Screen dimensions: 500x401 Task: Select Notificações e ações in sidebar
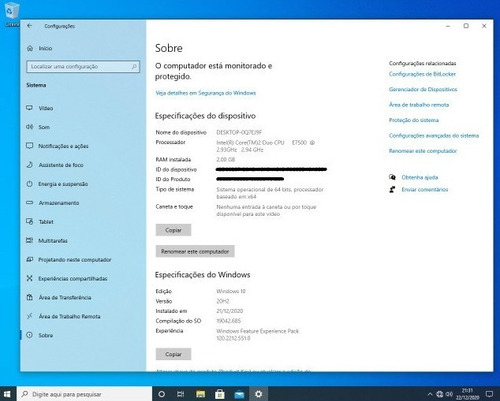[x=63, y=146]
